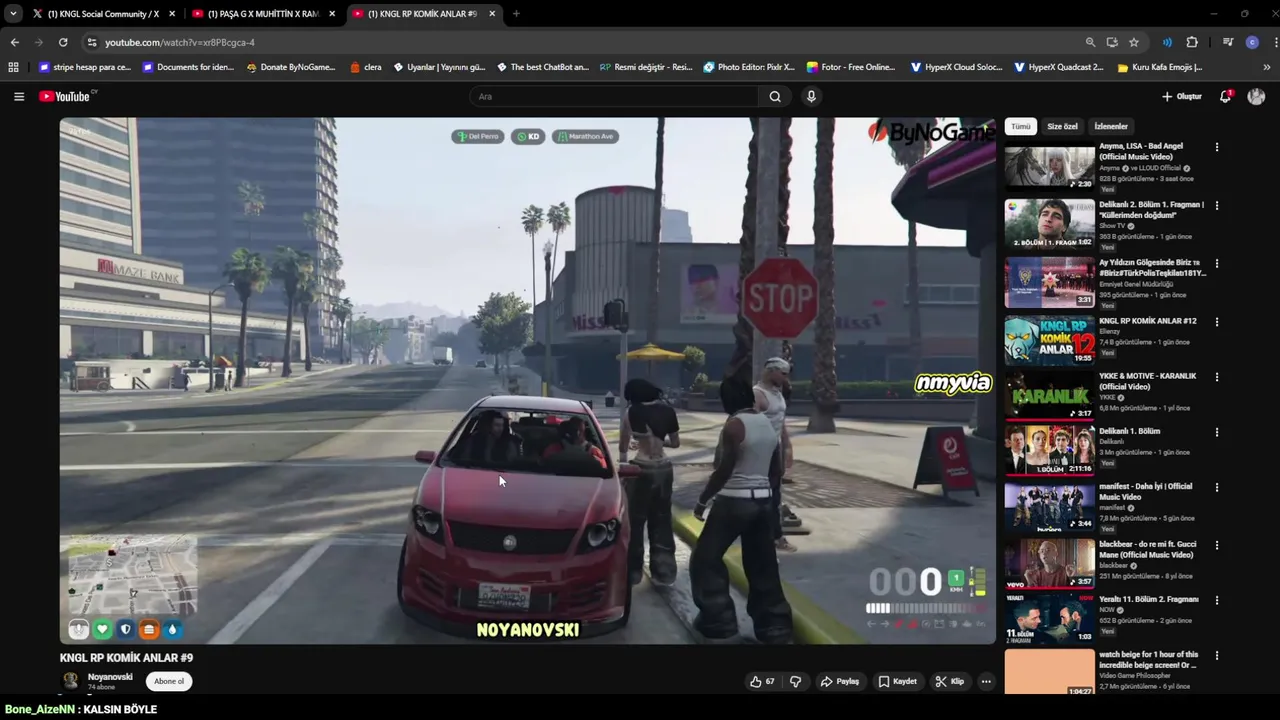This screenshot has width=1280, height=720.
Task: Start voice search with microphone icon
Action: [x=811, y=96]
